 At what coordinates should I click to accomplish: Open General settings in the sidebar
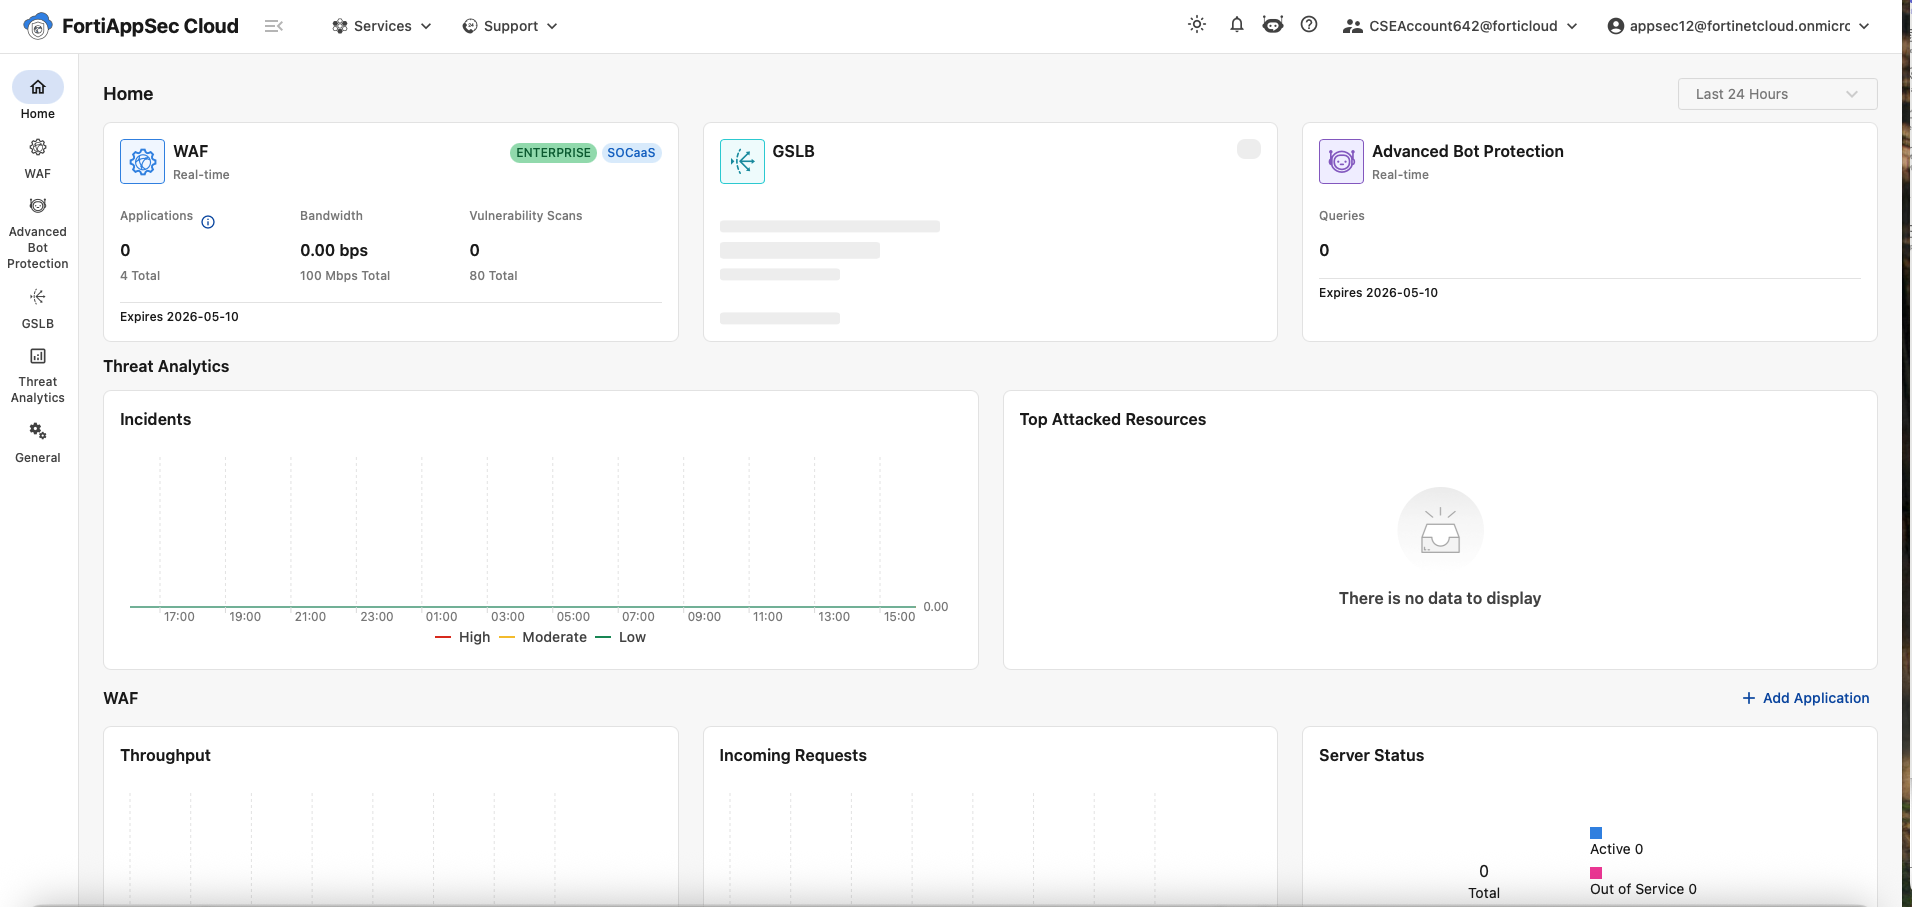pyautogui.click(x=38, y=443)
